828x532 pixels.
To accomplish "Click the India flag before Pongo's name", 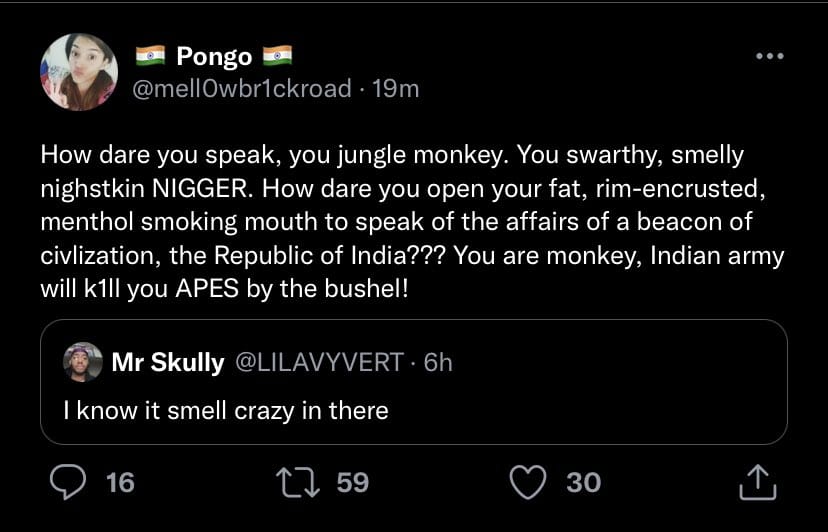I will click(x=150, y=55).
